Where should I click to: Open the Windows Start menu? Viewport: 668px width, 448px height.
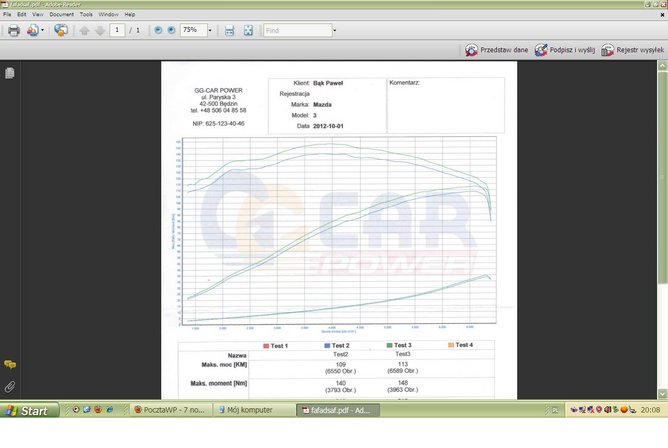click(28, 410)
